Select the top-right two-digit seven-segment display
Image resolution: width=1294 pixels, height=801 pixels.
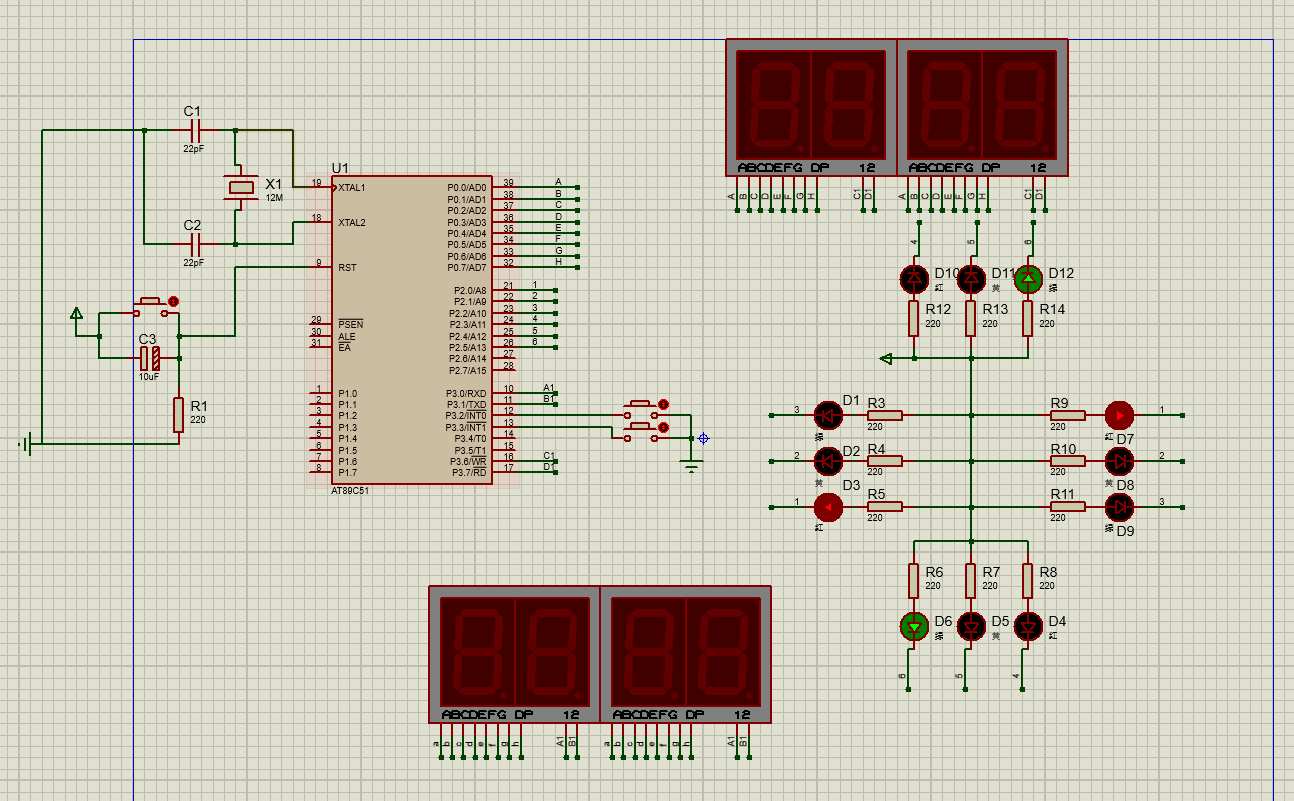tap(982, 108)
